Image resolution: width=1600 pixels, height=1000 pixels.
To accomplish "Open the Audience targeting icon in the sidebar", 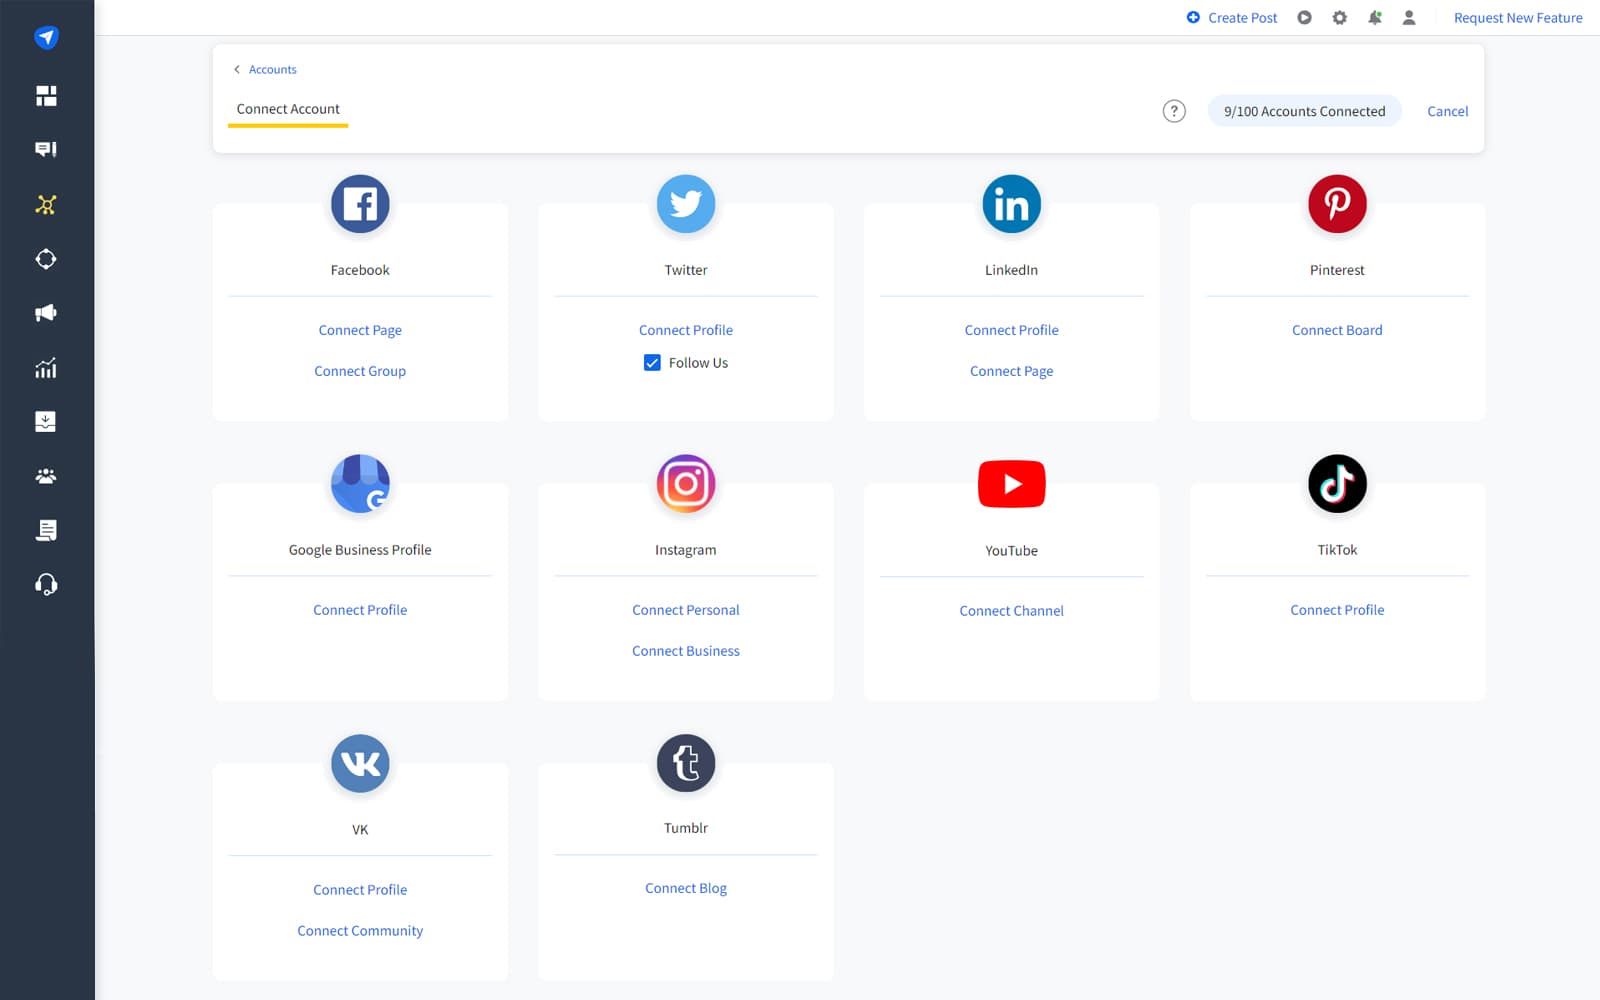I will tap(46, 259).
